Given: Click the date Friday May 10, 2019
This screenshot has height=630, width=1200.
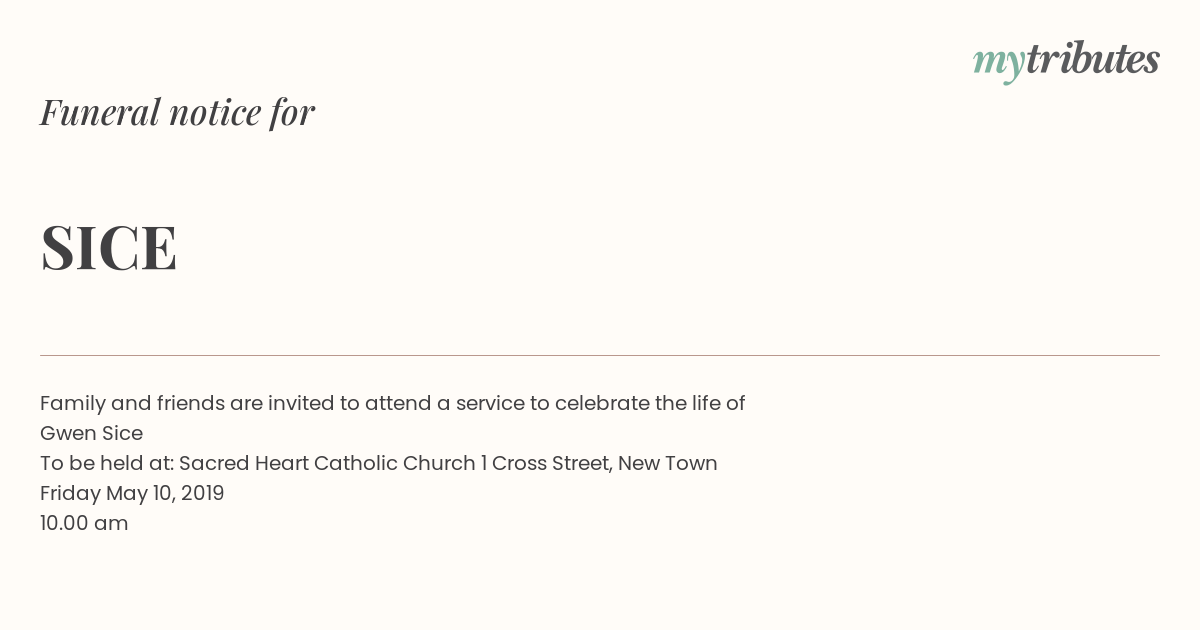Looking at the screenshot, I should [x=132, y=494].
